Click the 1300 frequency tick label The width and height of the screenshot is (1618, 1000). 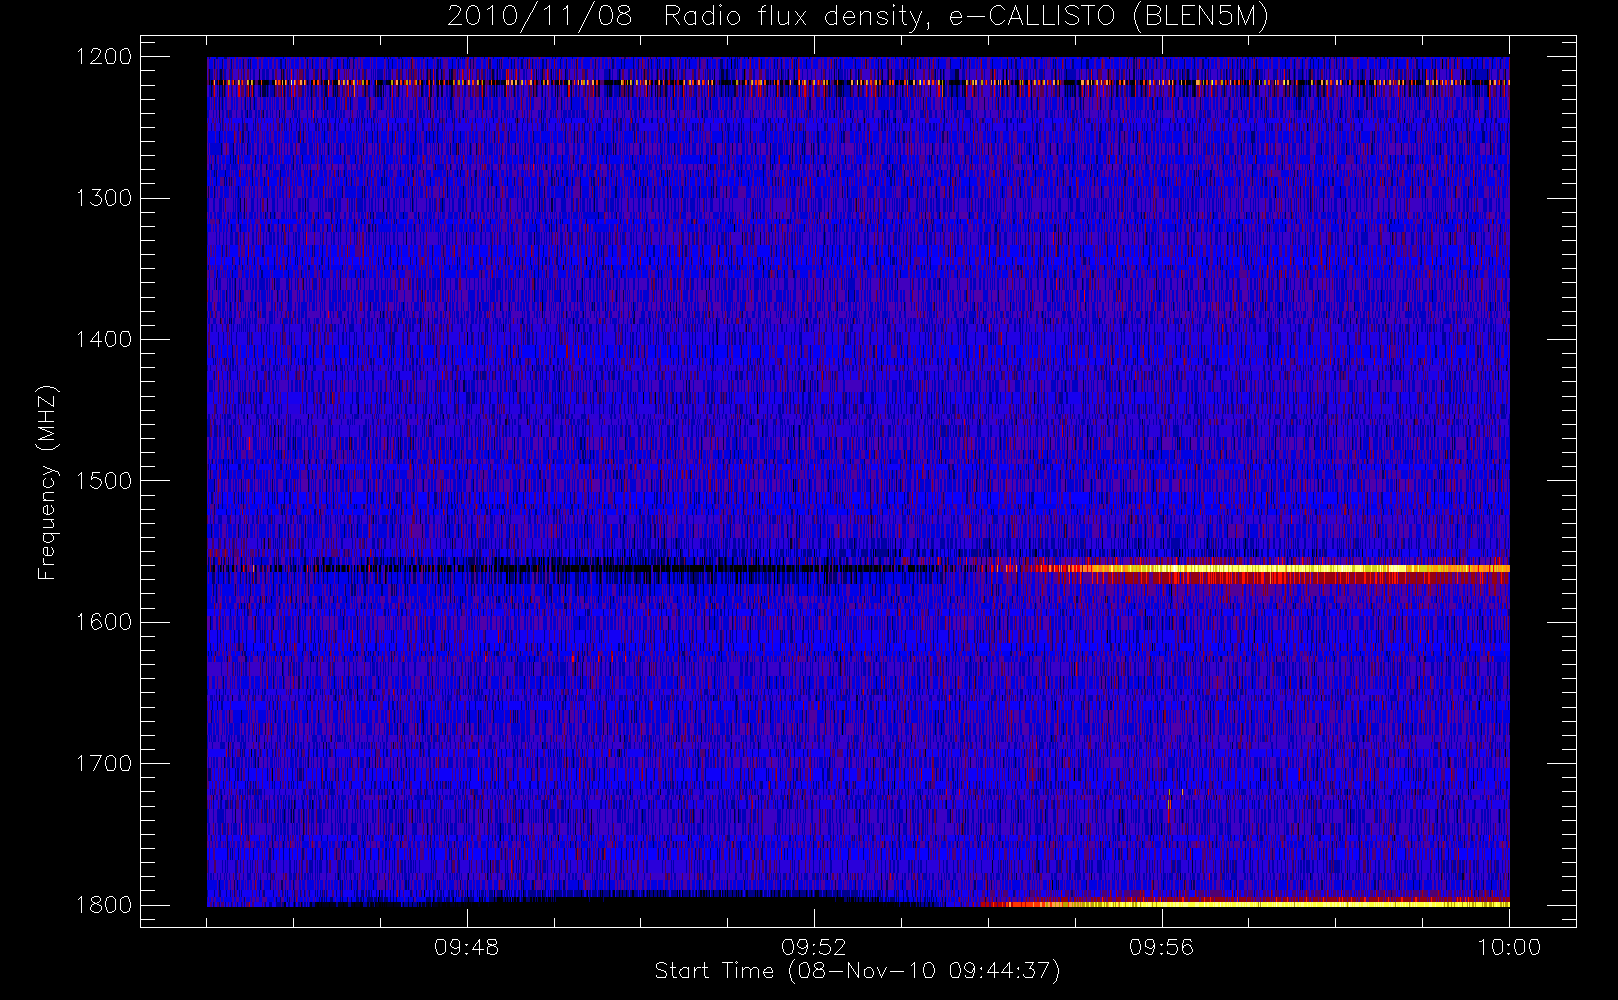click(103, 198)
